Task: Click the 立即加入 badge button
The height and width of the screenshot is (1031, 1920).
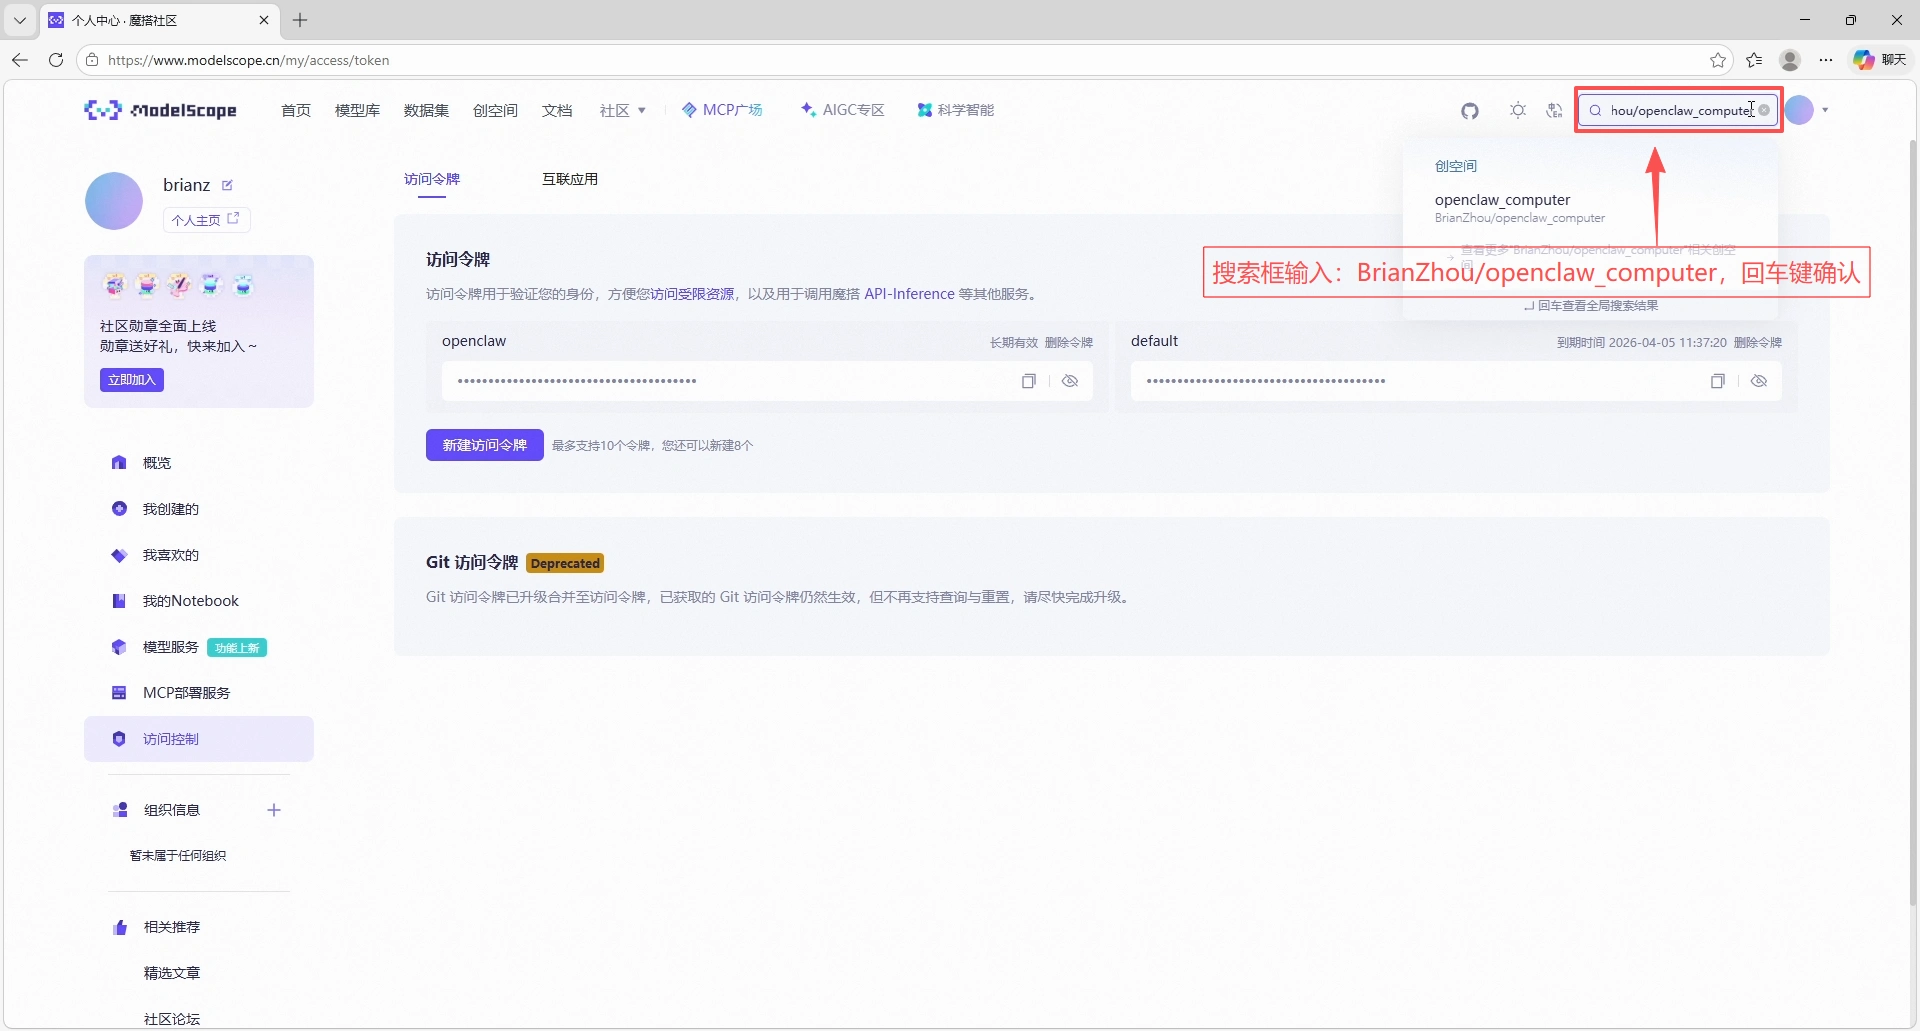Action: [x=132, y=380]
